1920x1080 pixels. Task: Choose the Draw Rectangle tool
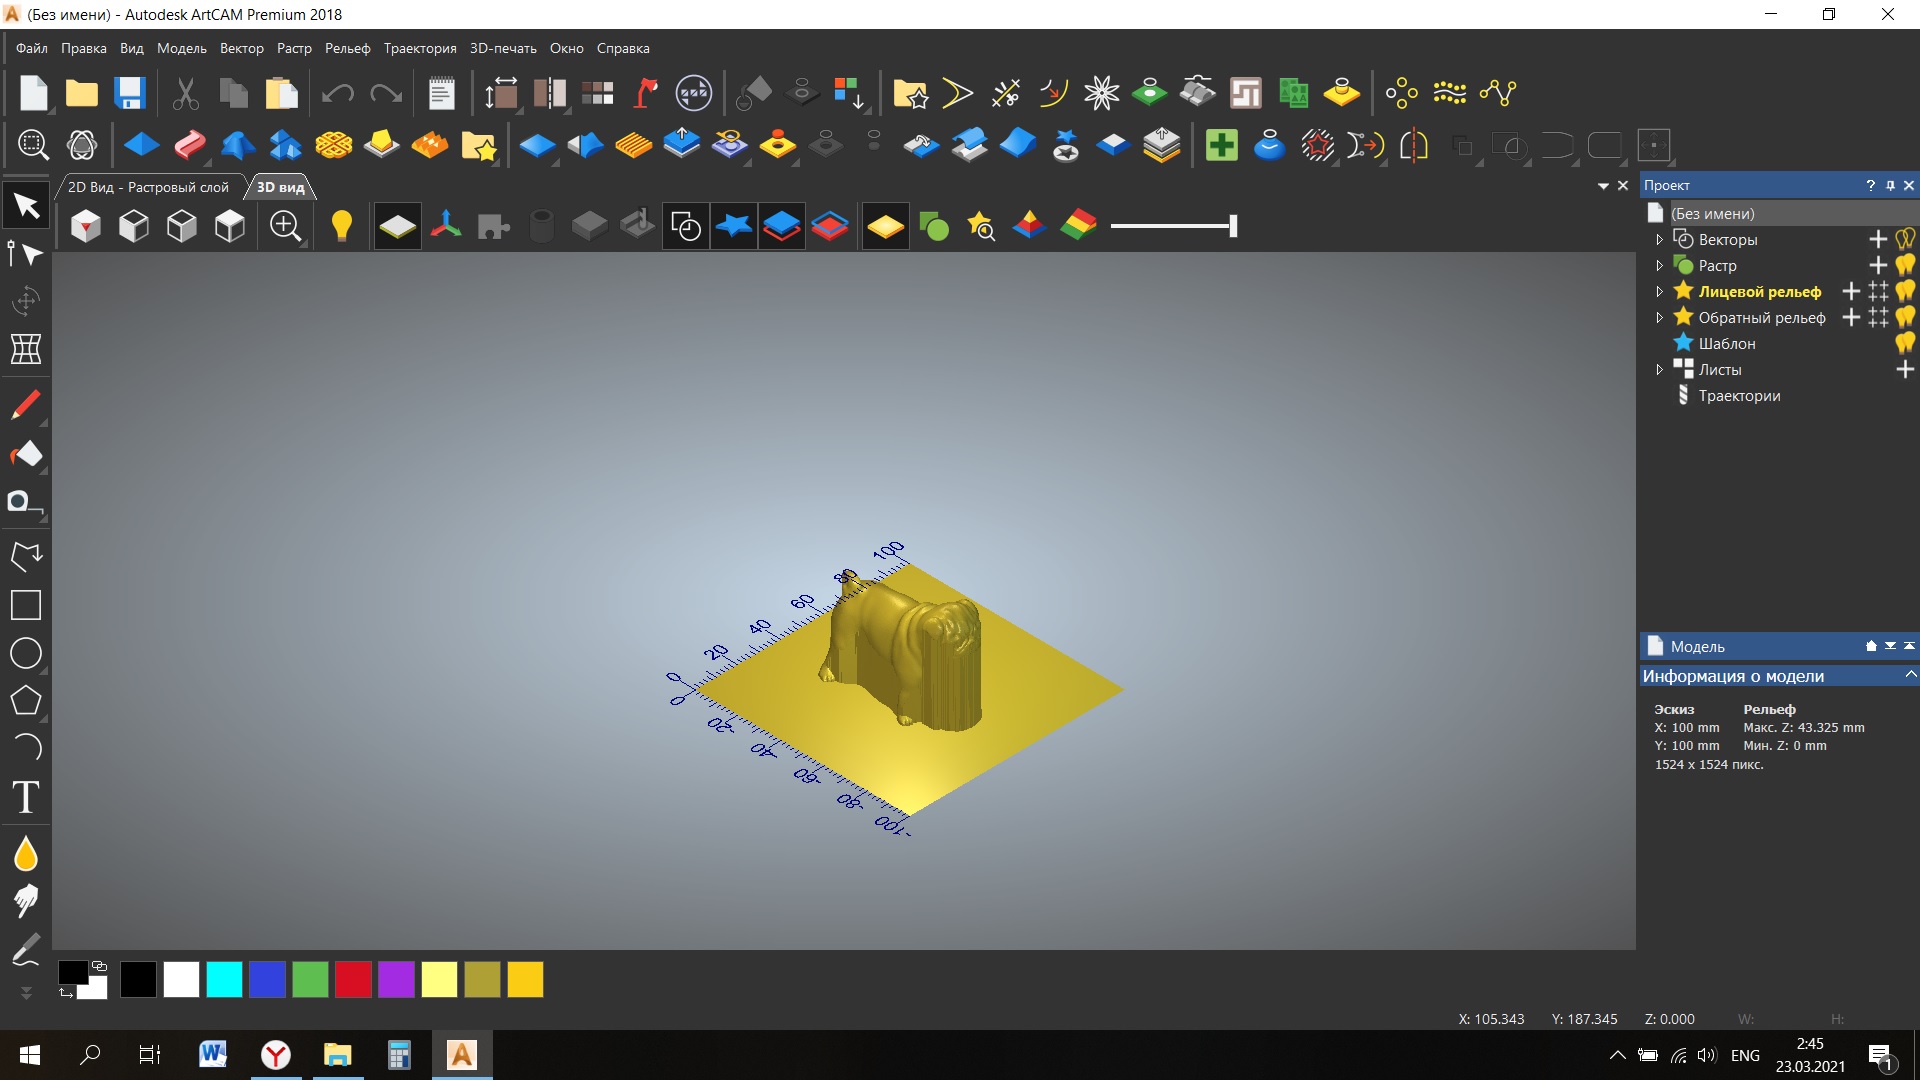pyautogui.click(x=26, y=605)
